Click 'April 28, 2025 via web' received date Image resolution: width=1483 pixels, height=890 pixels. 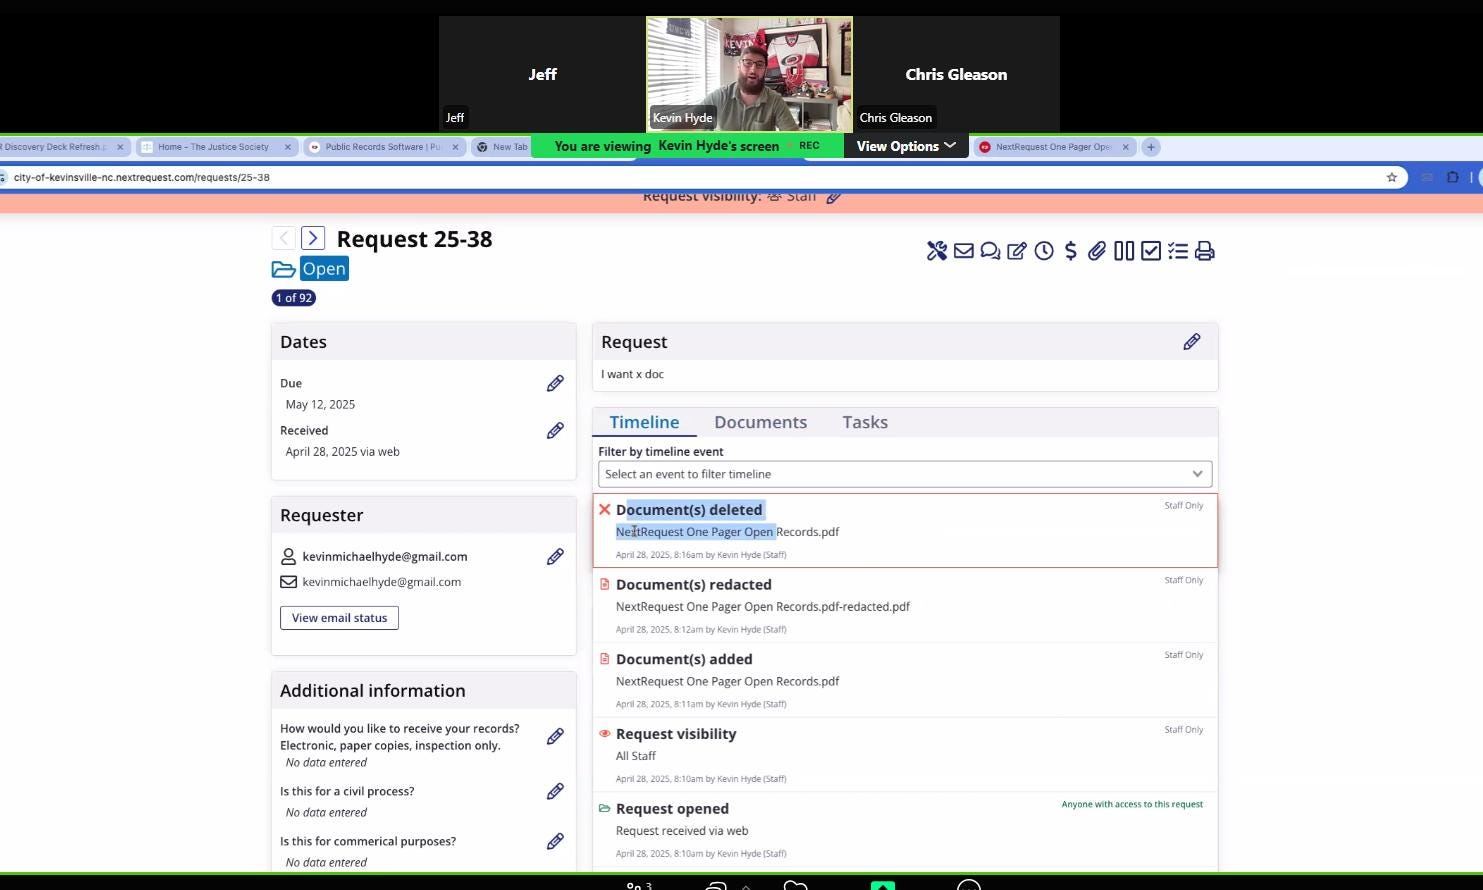click(342, 452)
